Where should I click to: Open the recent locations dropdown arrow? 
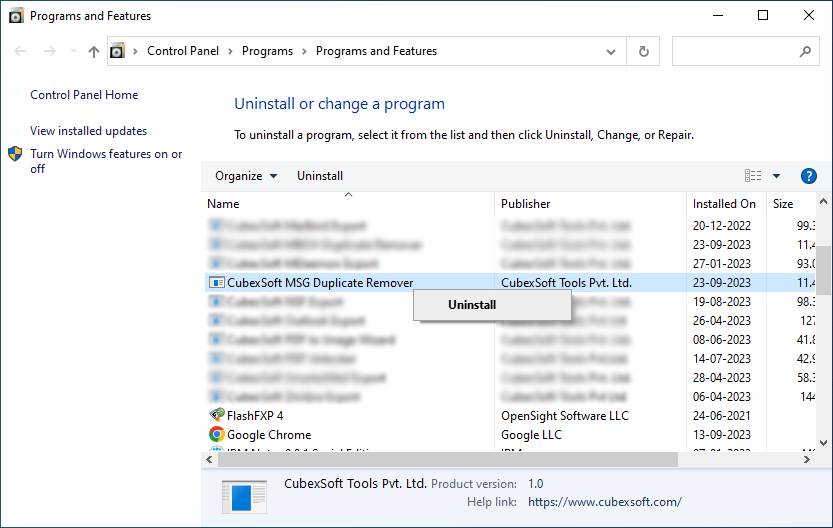coord(73,51)
